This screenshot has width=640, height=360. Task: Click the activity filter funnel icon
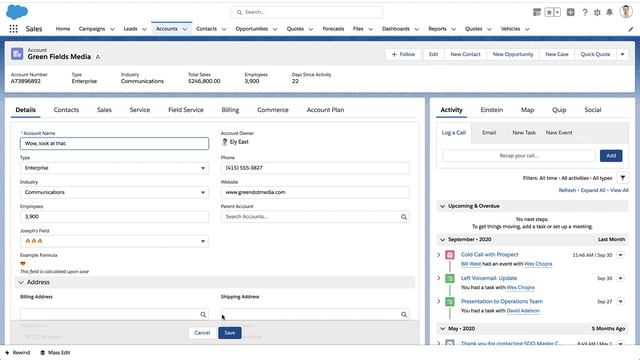[x=622, y=178]
